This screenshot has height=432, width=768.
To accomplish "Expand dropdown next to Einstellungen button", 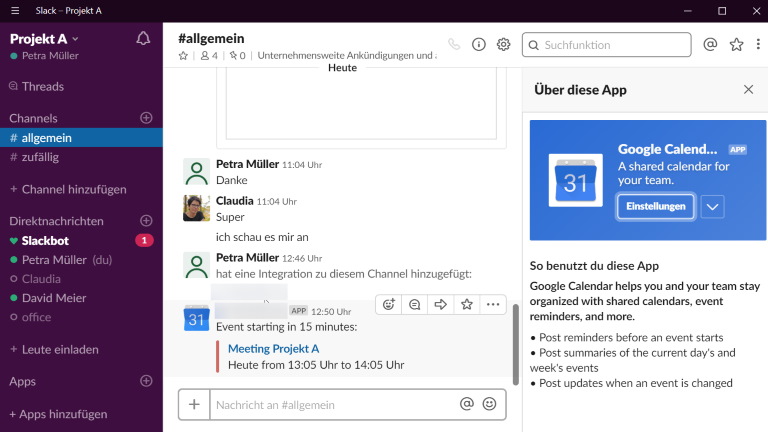I will (712, 207).
